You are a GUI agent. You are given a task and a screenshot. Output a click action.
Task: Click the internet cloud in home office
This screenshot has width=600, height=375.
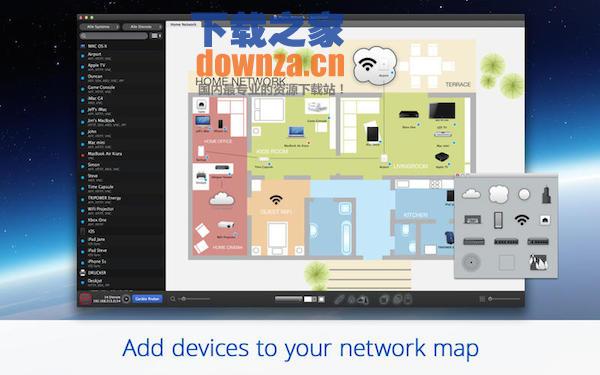coord(222,199)
